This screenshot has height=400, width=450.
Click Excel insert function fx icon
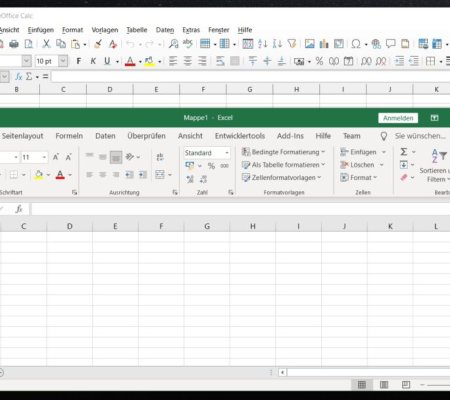(x=19, y=209)
